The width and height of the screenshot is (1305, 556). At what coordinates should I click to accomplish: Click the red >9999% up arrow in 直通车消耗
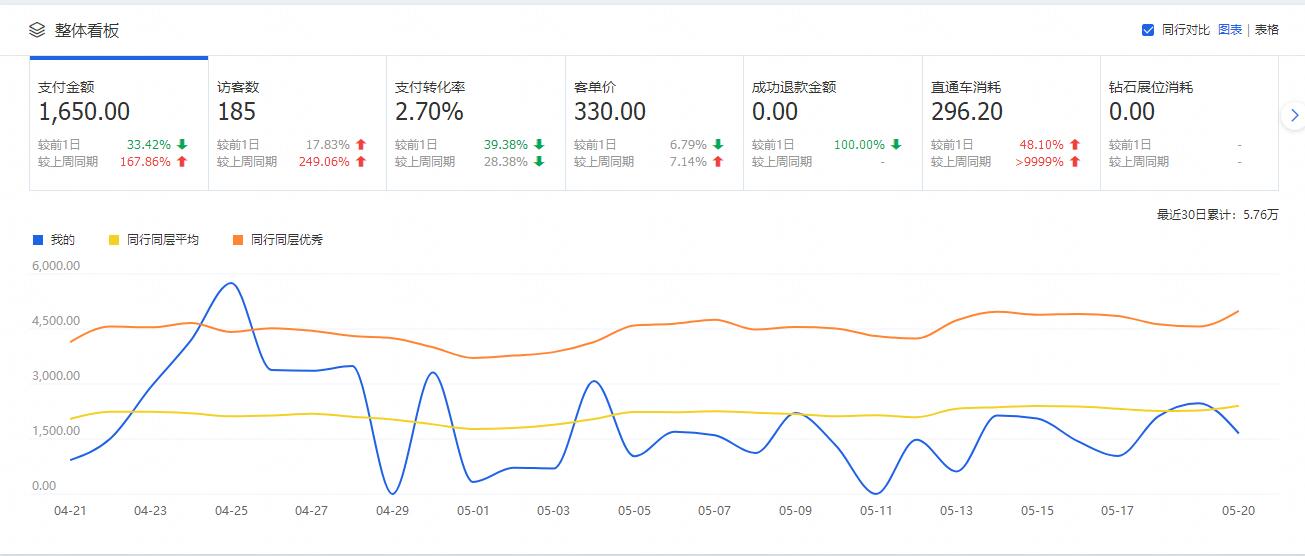1075,162
